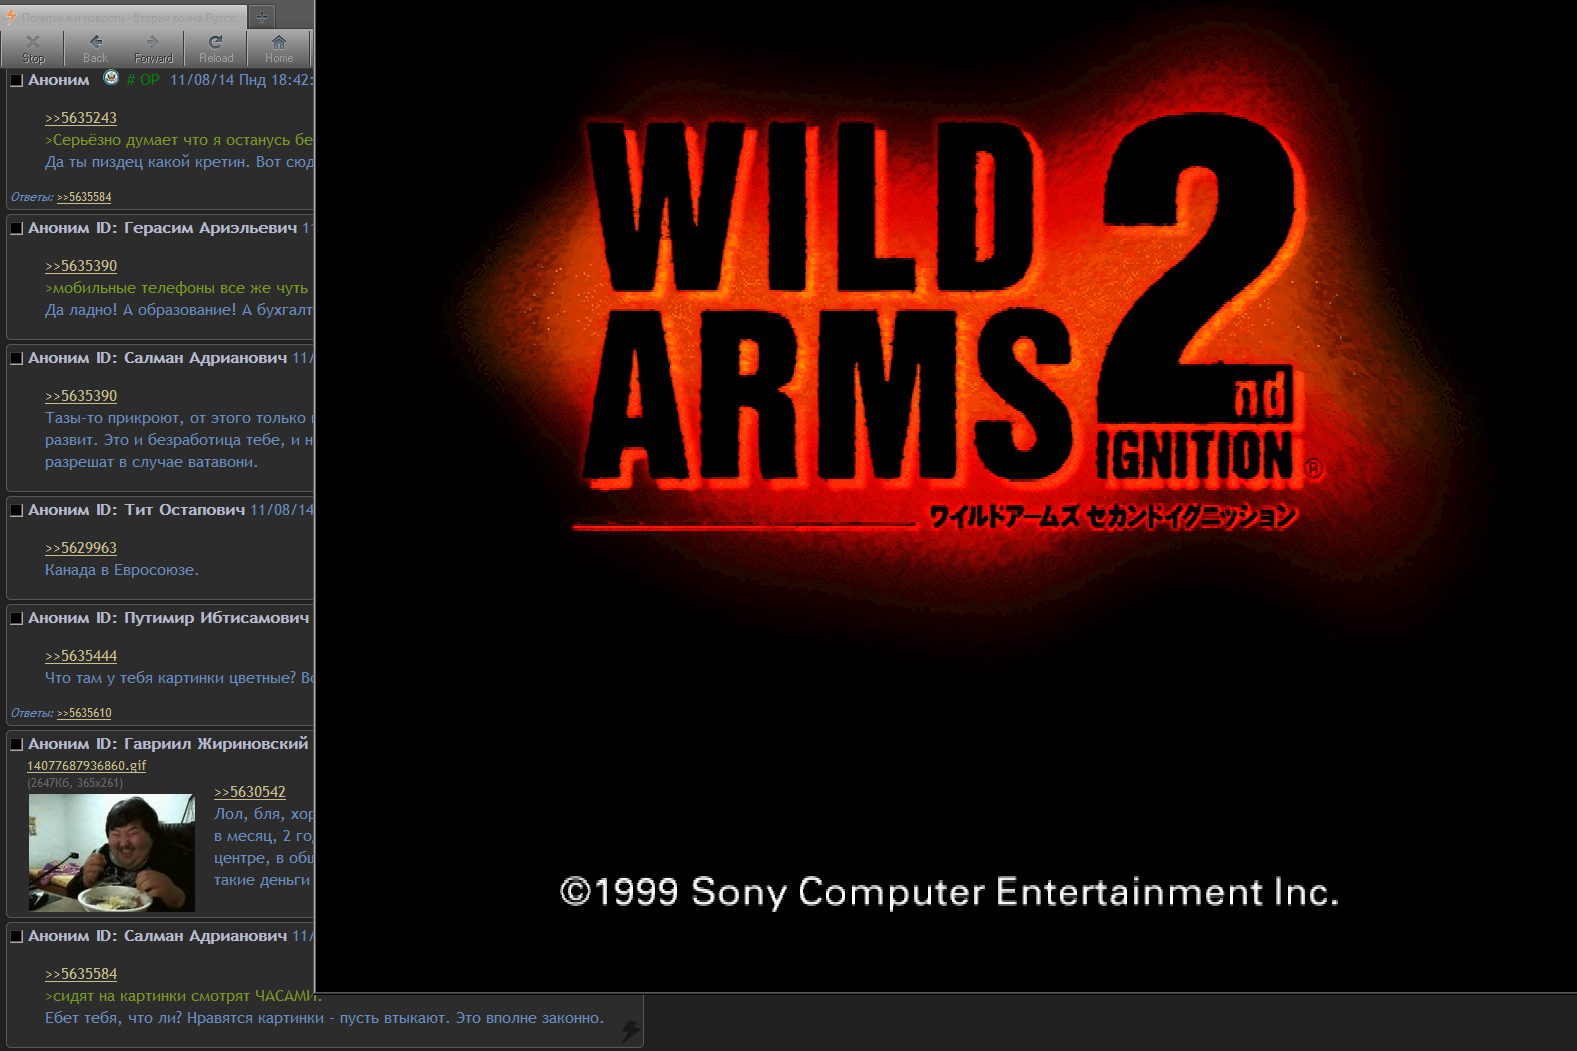Jump to quoted post >>5635444
This screenshot has width=1577, height=1051.
coord(81,656)
